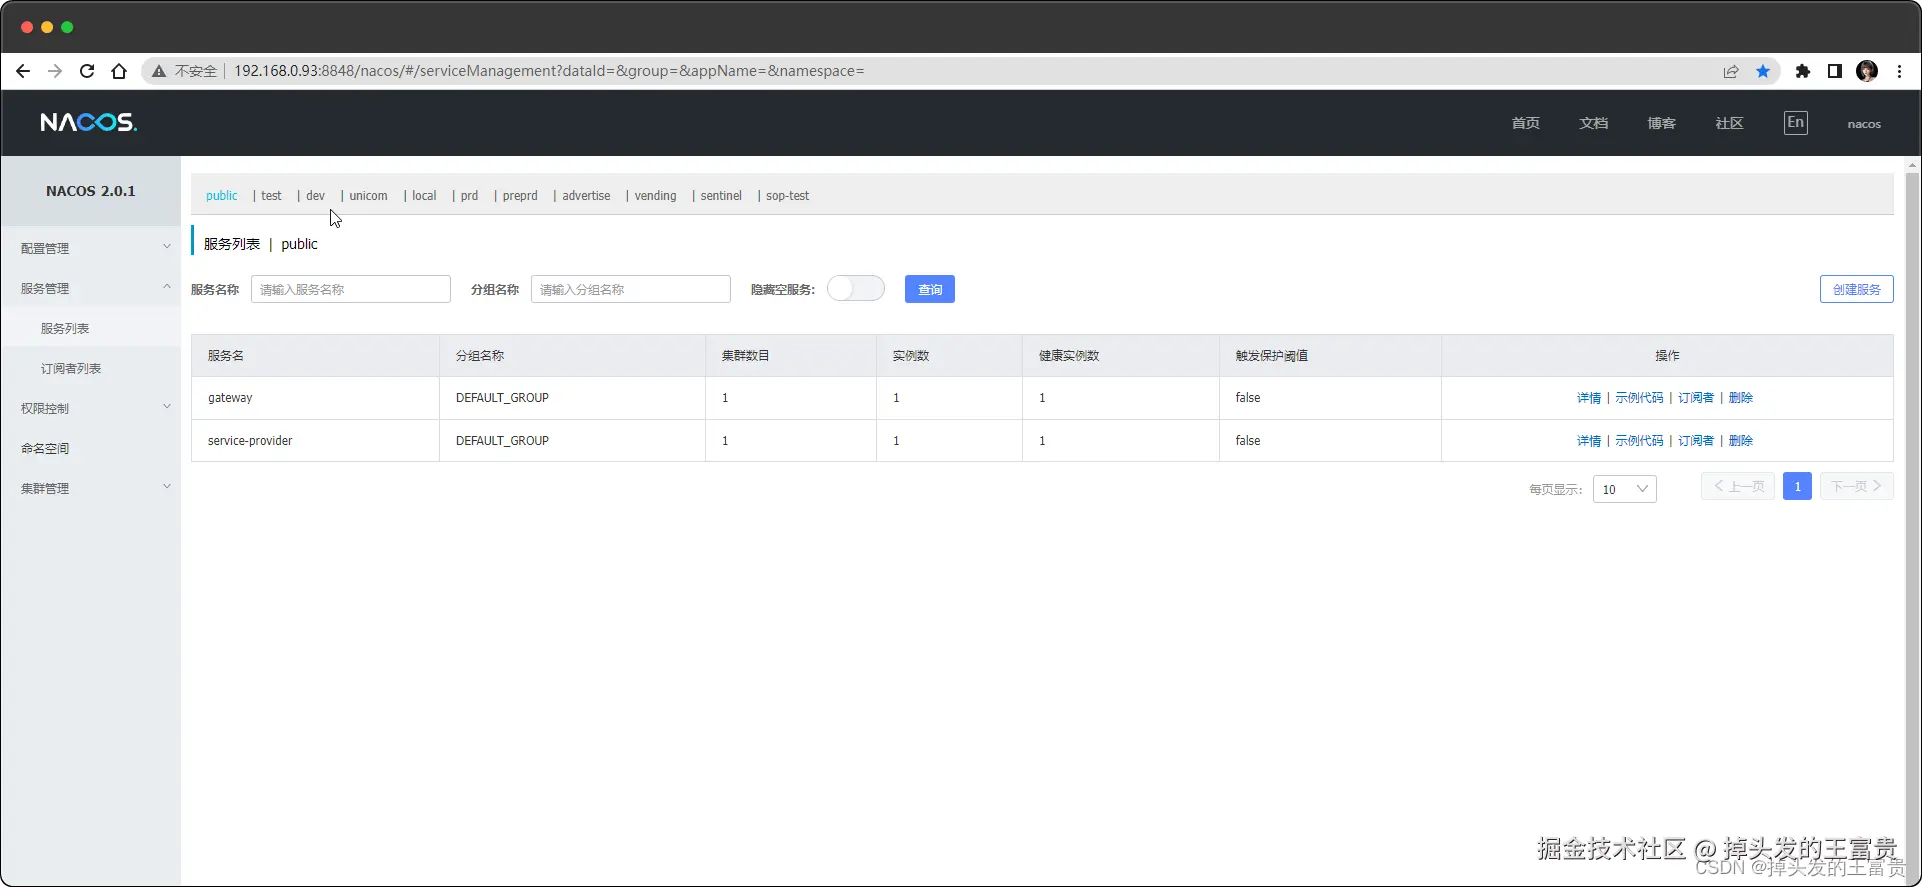Click the 博客 header link
The width and height of the screenshot is (1922, 887).
point(1661,123)
